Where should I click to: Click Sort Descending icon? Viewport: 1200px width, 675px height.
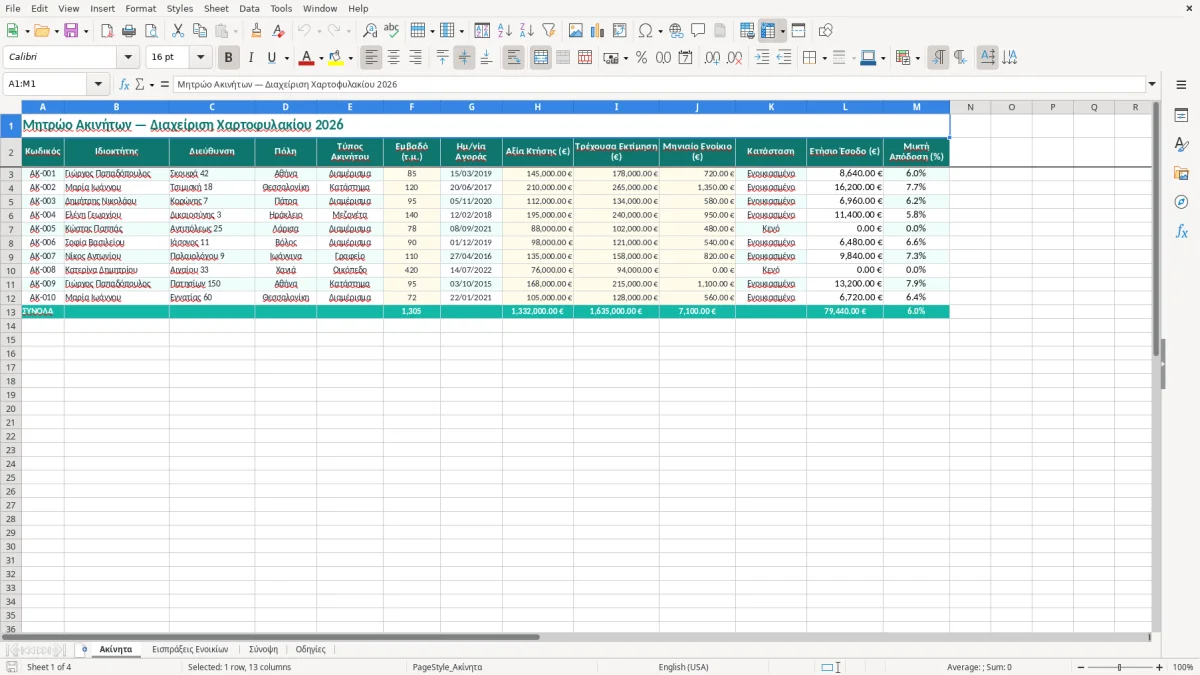[526, 31]
